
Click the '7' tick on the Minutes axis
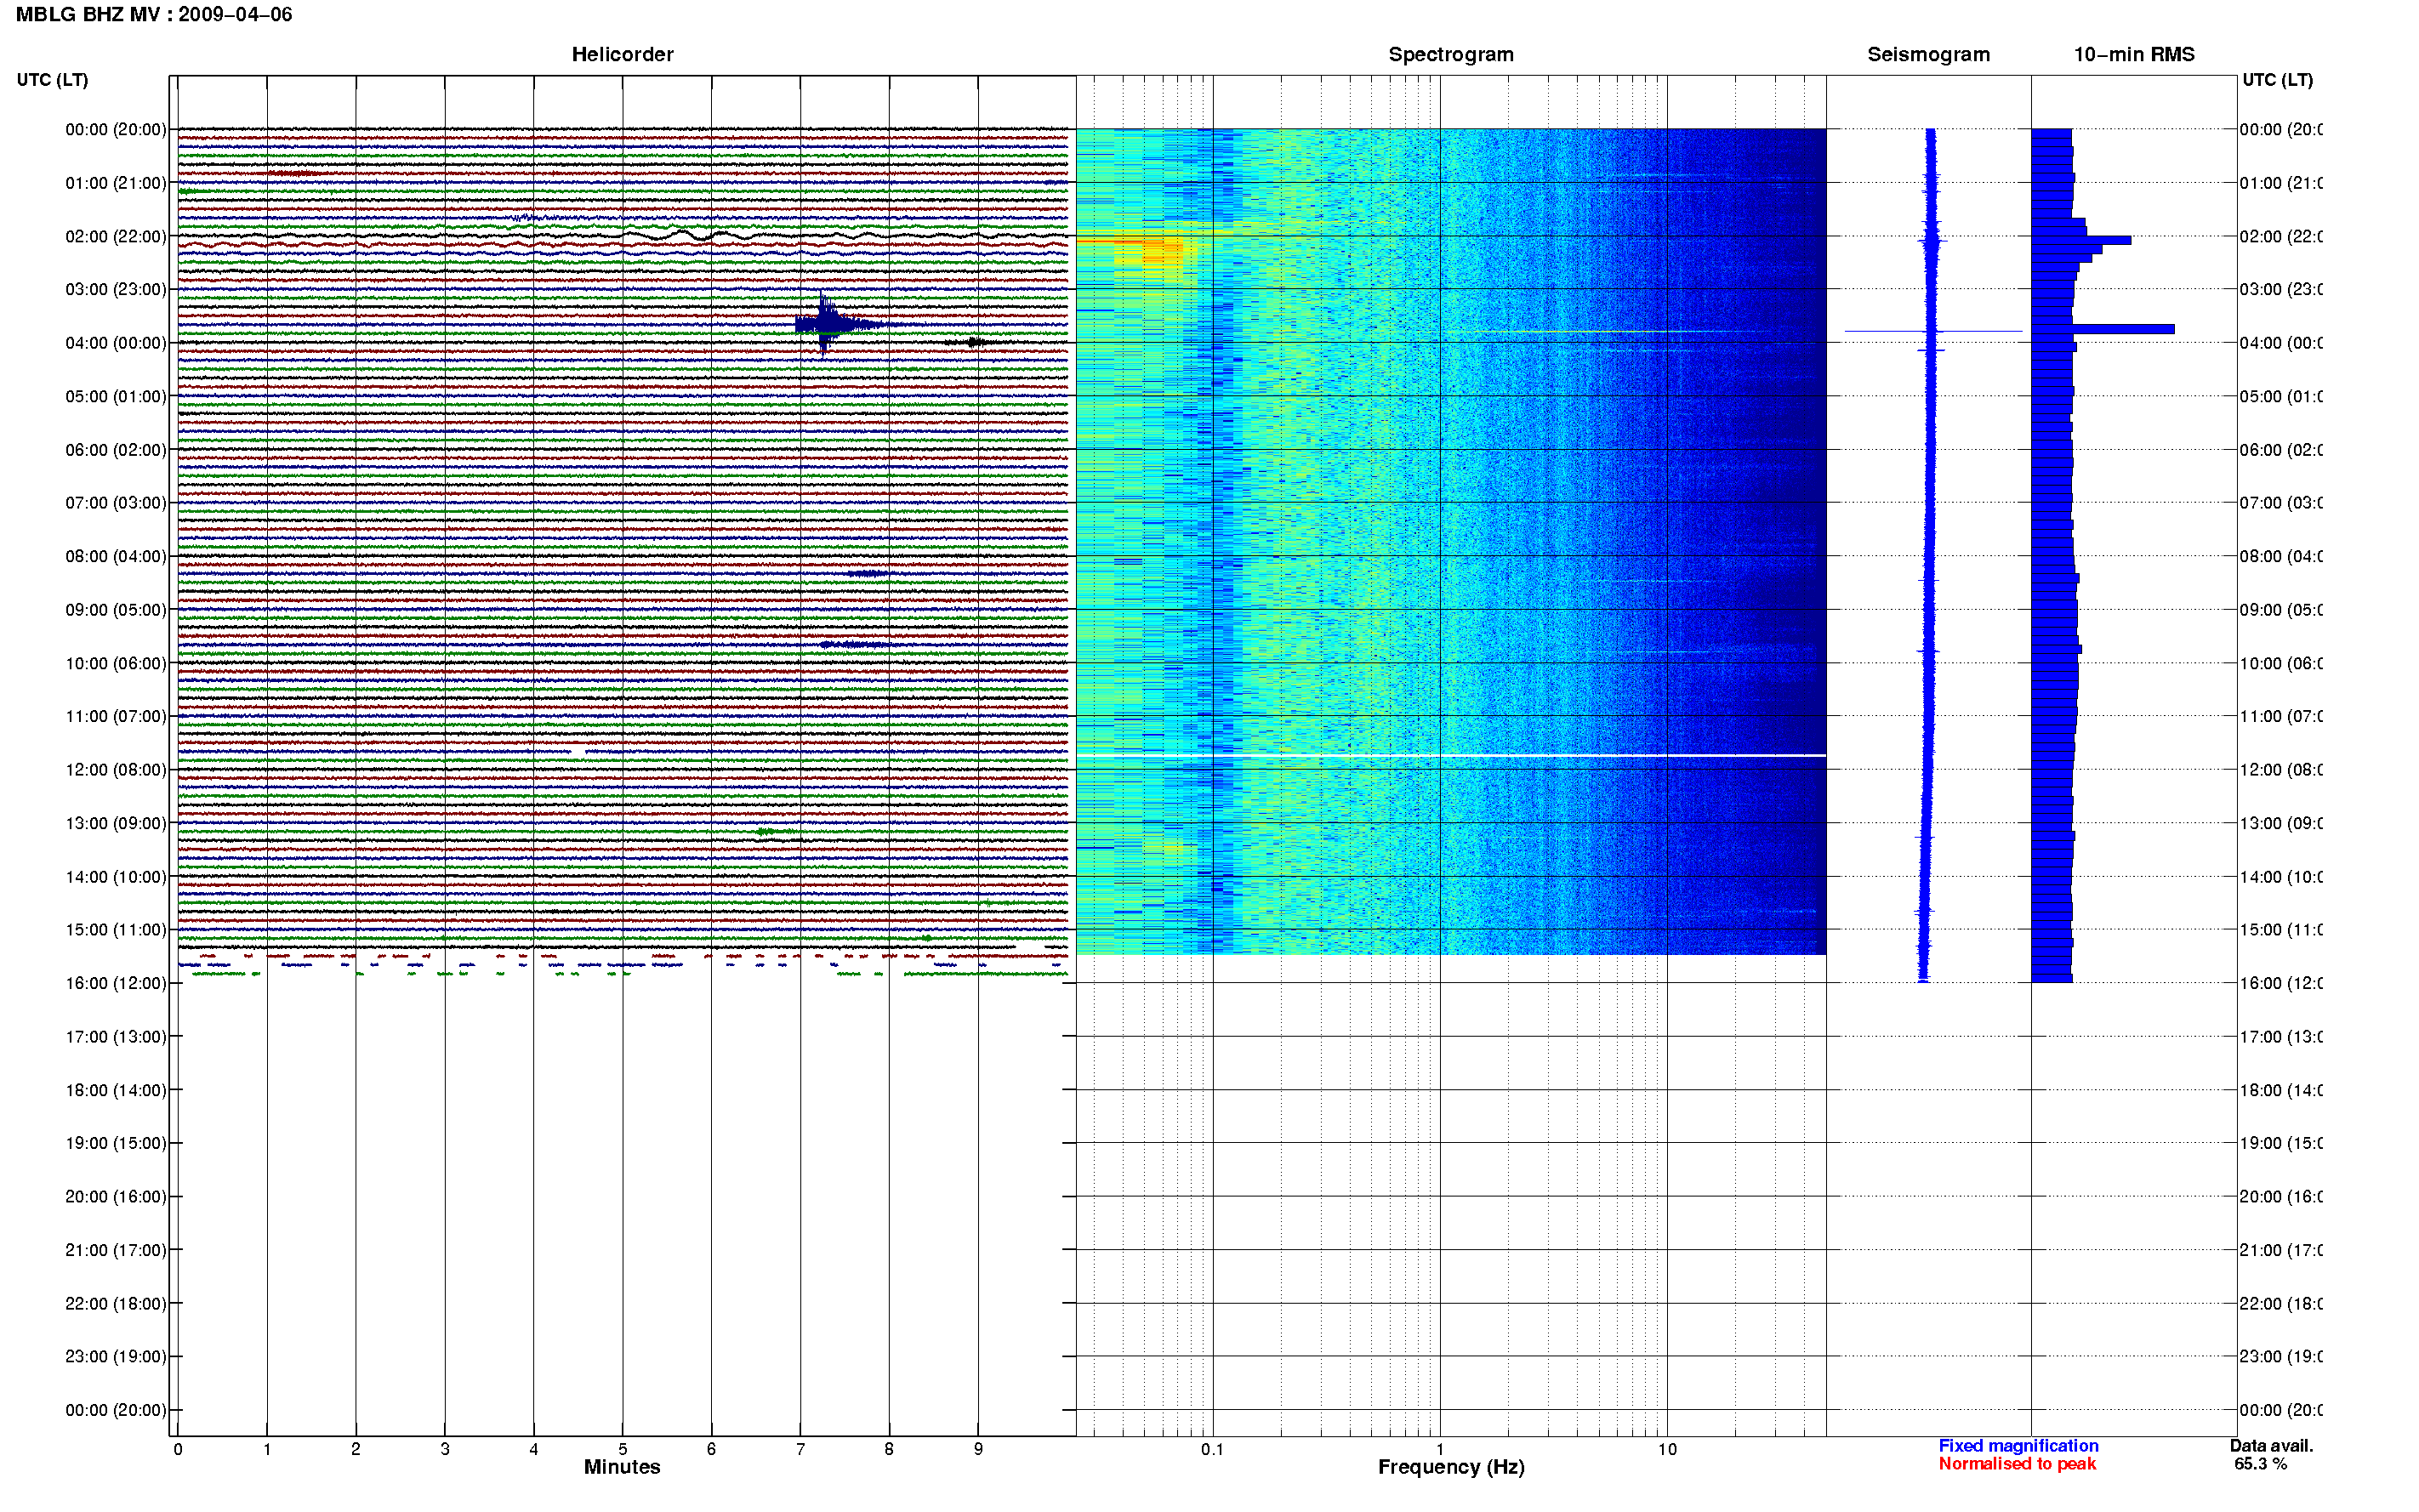800,1449
